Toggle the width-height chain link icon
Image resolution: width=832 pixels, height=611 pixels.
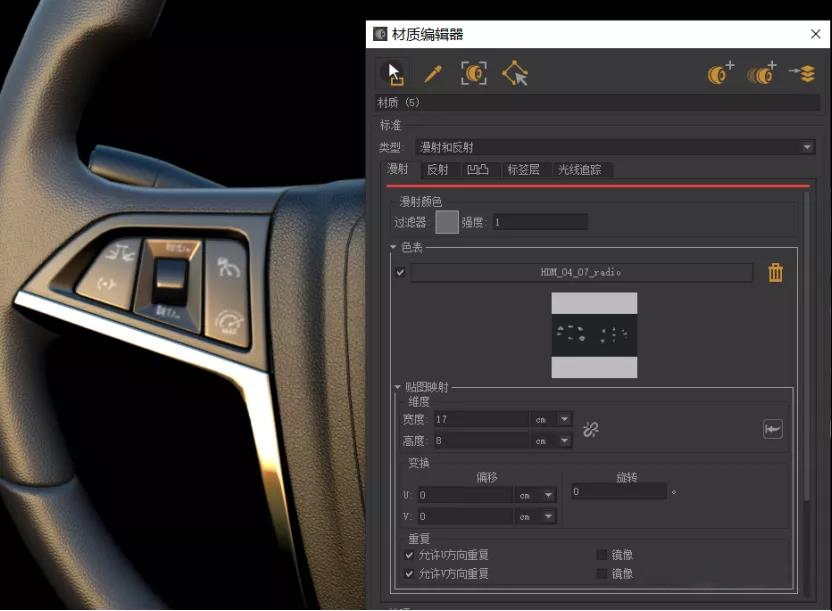(x=591, y=429)
